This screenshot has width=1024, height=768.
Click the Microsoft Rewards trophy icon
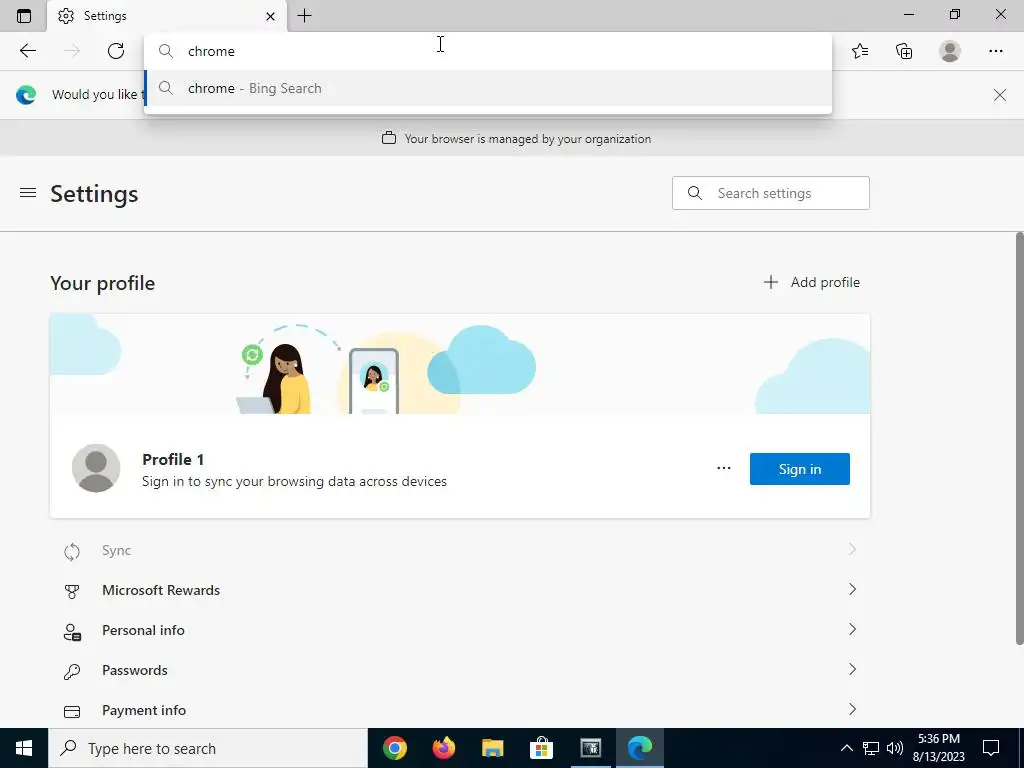click(x=72, y=592)
